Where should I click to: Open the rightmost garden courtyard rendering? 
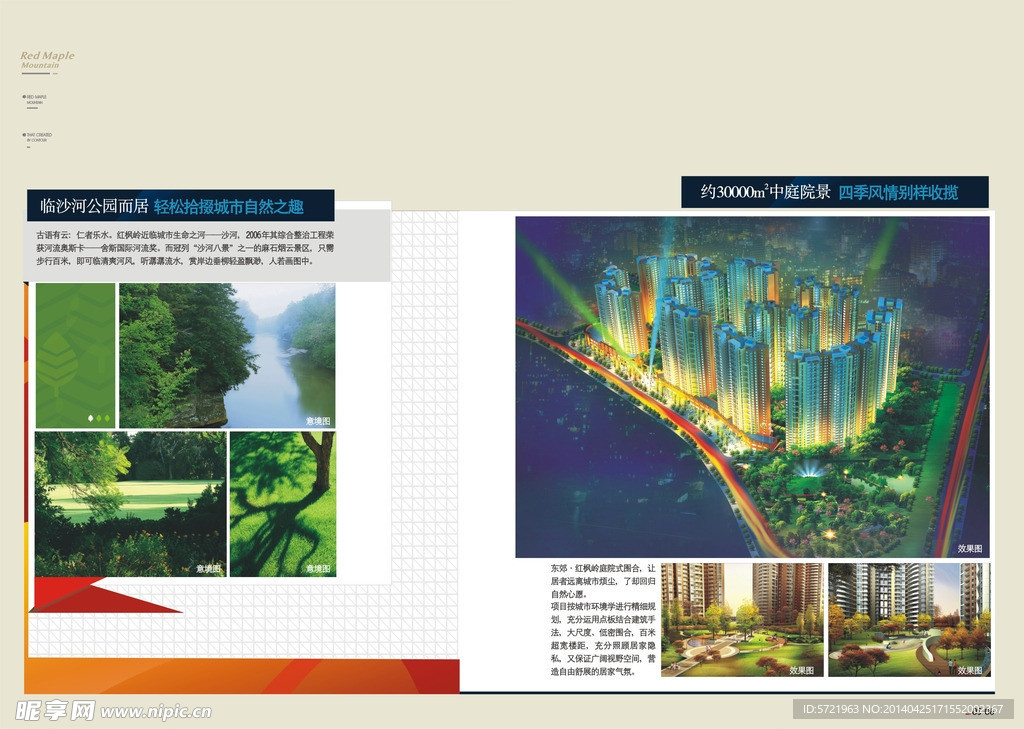[908, 620]
